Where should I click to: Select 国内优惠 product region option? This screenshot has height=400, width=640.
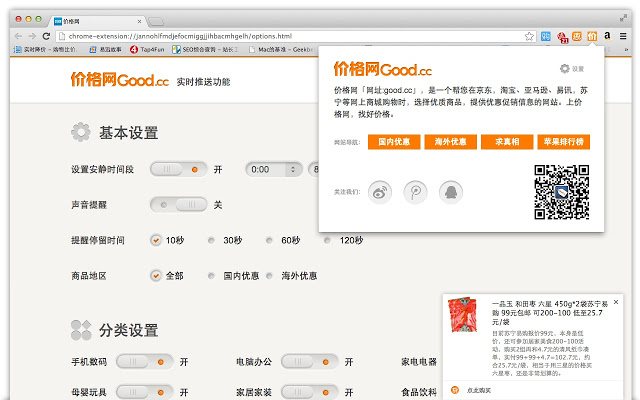211,276
